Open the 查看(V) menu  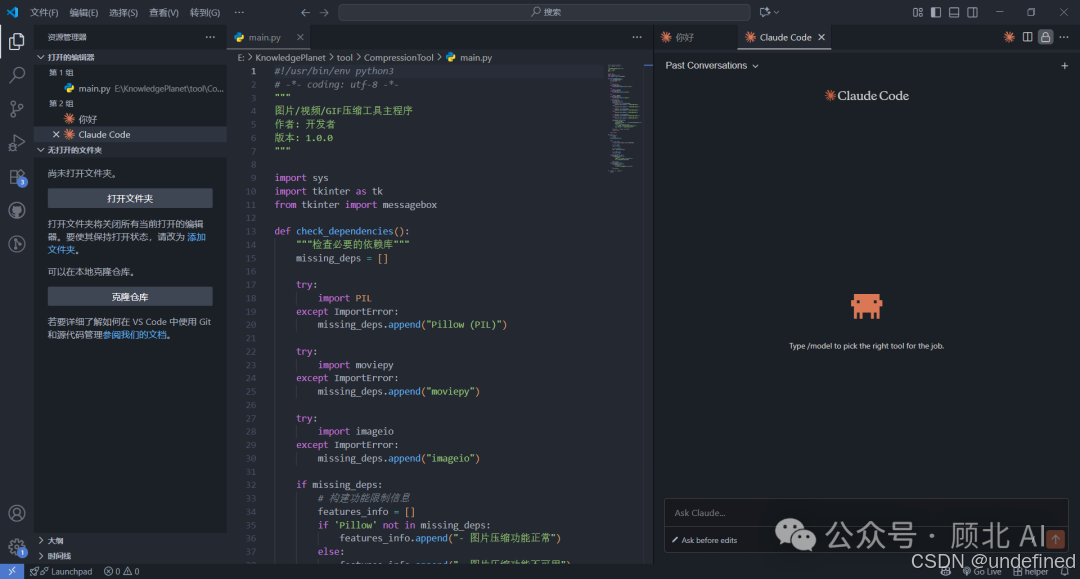point(164,12)
